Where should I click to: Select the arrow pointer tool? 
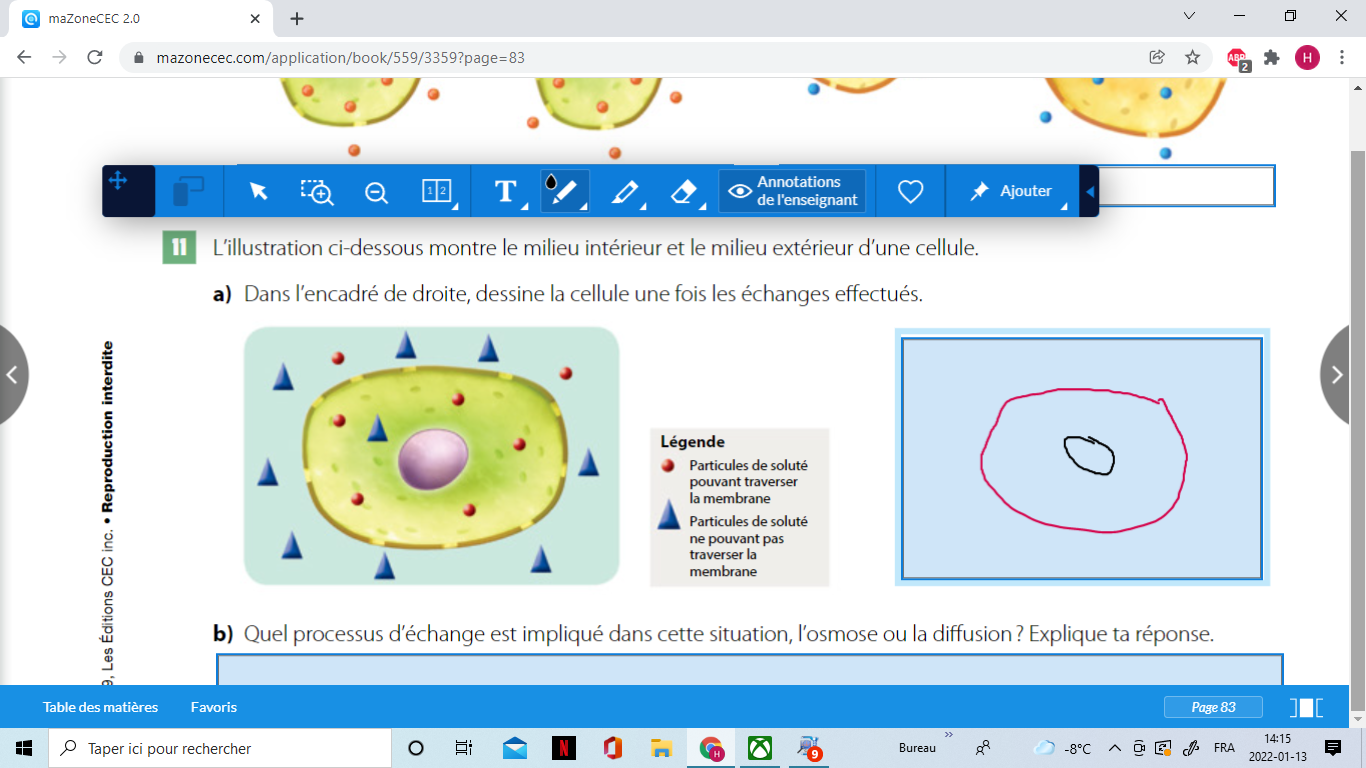coord(259,191)
